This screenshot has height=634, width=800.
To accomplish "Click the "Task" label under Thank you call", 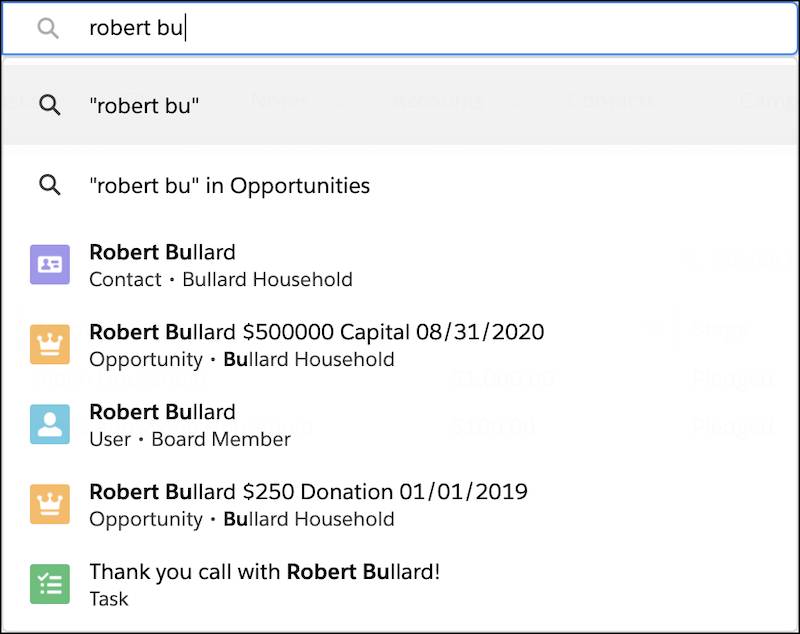I will [x=109, y=599].
